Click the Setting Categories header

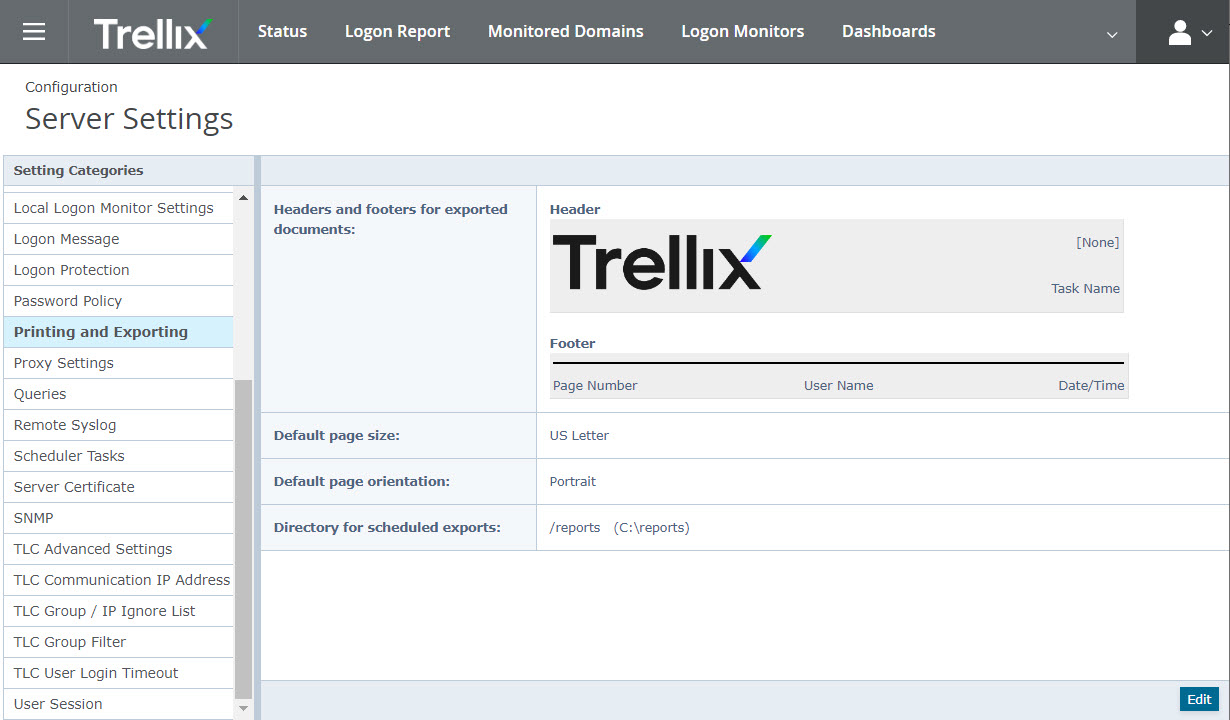(x=78, y=170)
